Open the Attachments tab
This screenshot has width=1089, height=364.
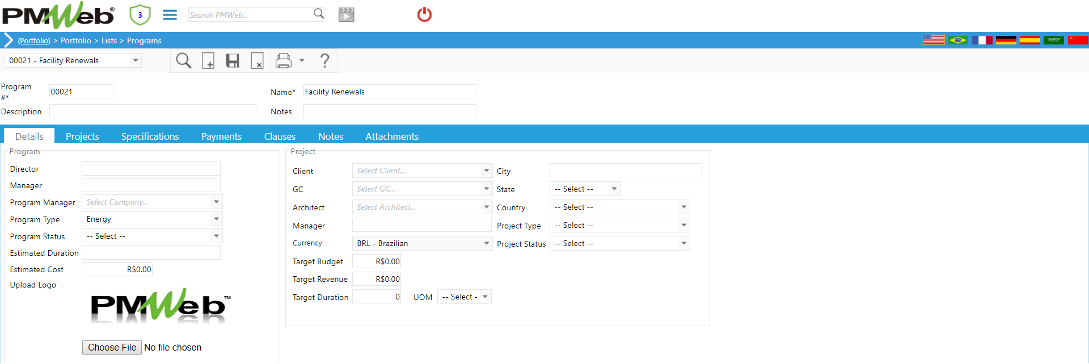tap(392, 136)
